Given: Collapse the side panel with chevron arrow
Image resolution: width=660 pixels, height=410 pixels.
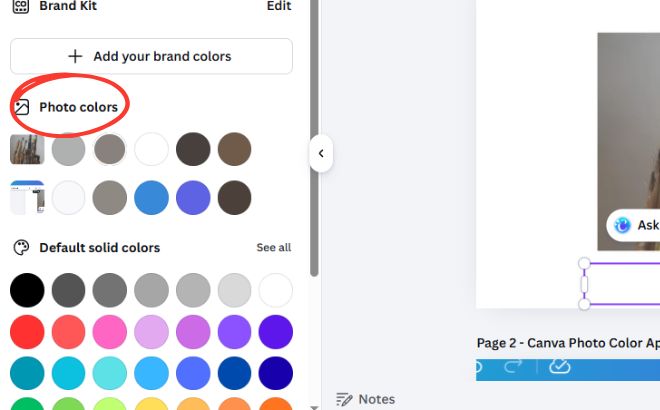Looking at the screenshot, I should [x=321, y=153].
